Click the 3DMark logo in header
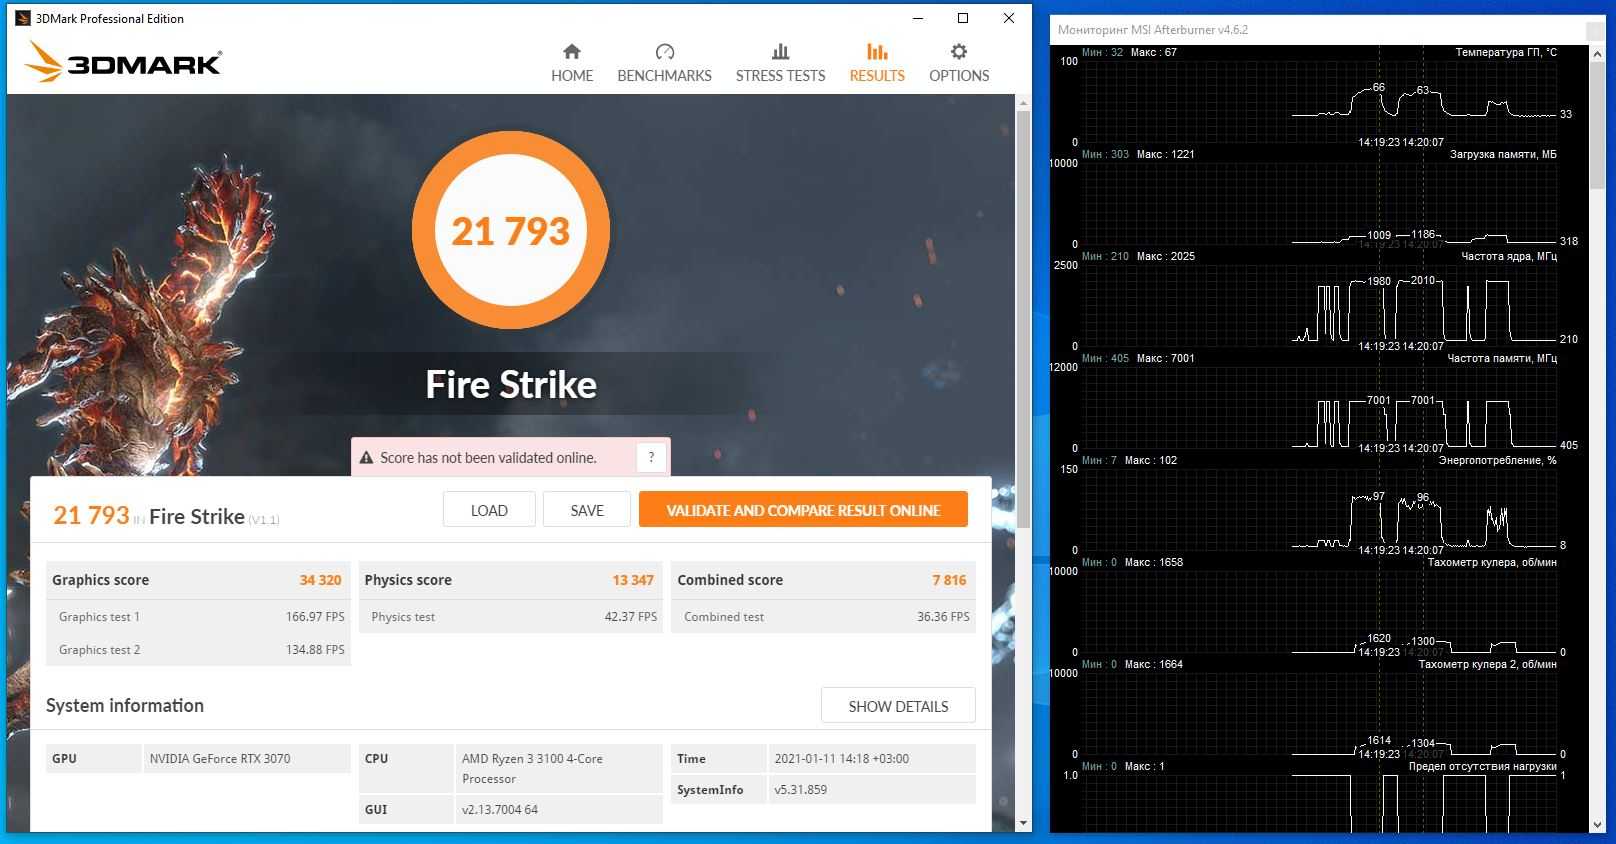The width and height of the screenshot is (1616, 844). coord(124,63)
